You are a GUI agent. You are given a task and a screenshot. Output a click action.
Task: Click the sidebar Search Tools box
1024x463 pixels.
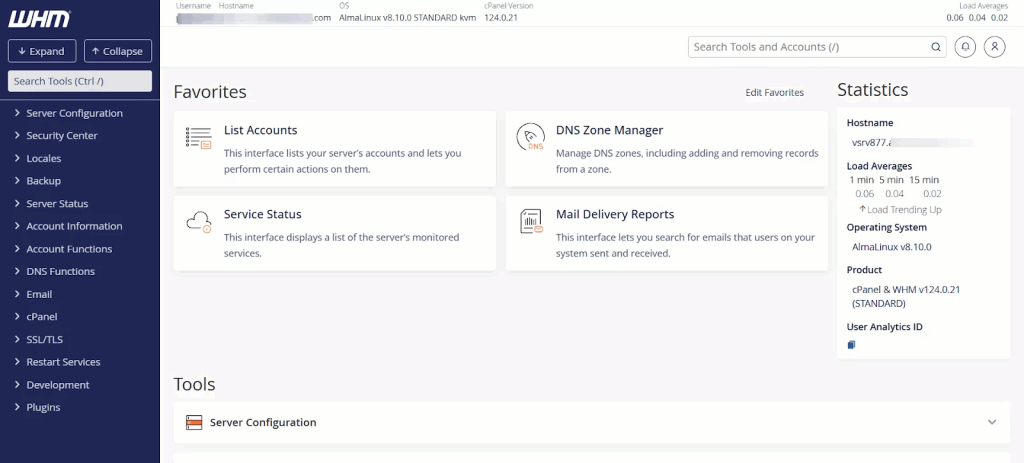79,81
